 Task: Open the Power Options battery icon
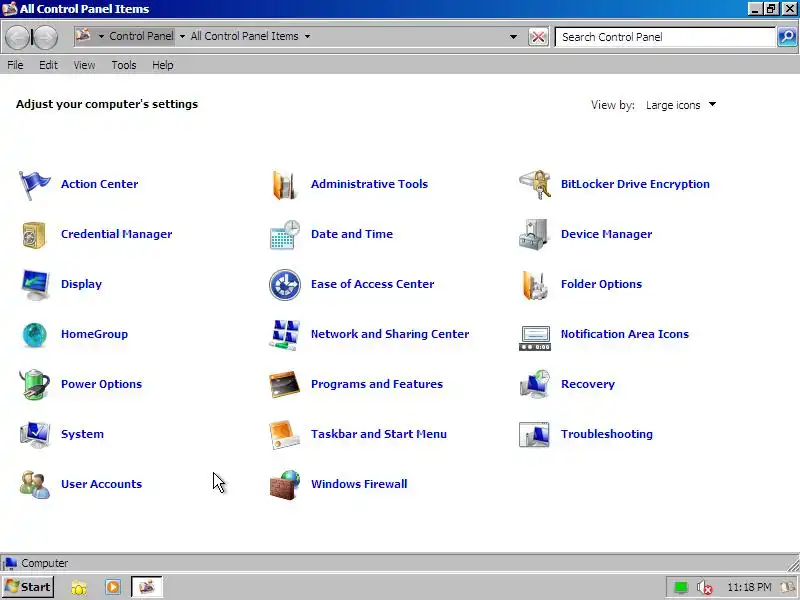point(35,385)
